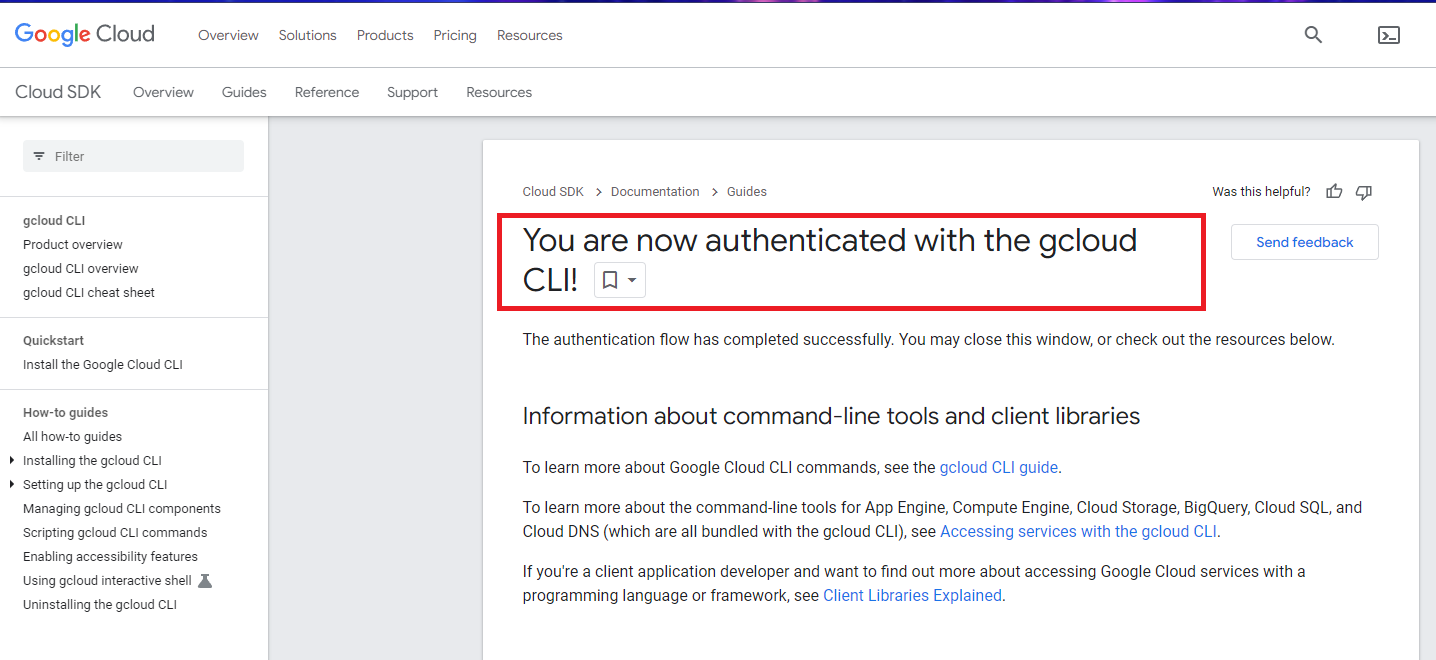Open Resources in top Google Cloud menu

coord(529,35)
